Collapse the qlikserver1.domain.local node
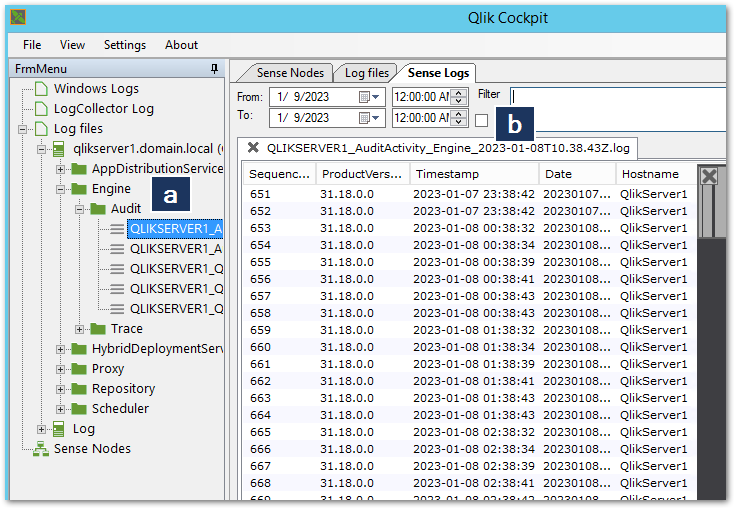Viewport: 735px width, 509px height. point(41,150)
